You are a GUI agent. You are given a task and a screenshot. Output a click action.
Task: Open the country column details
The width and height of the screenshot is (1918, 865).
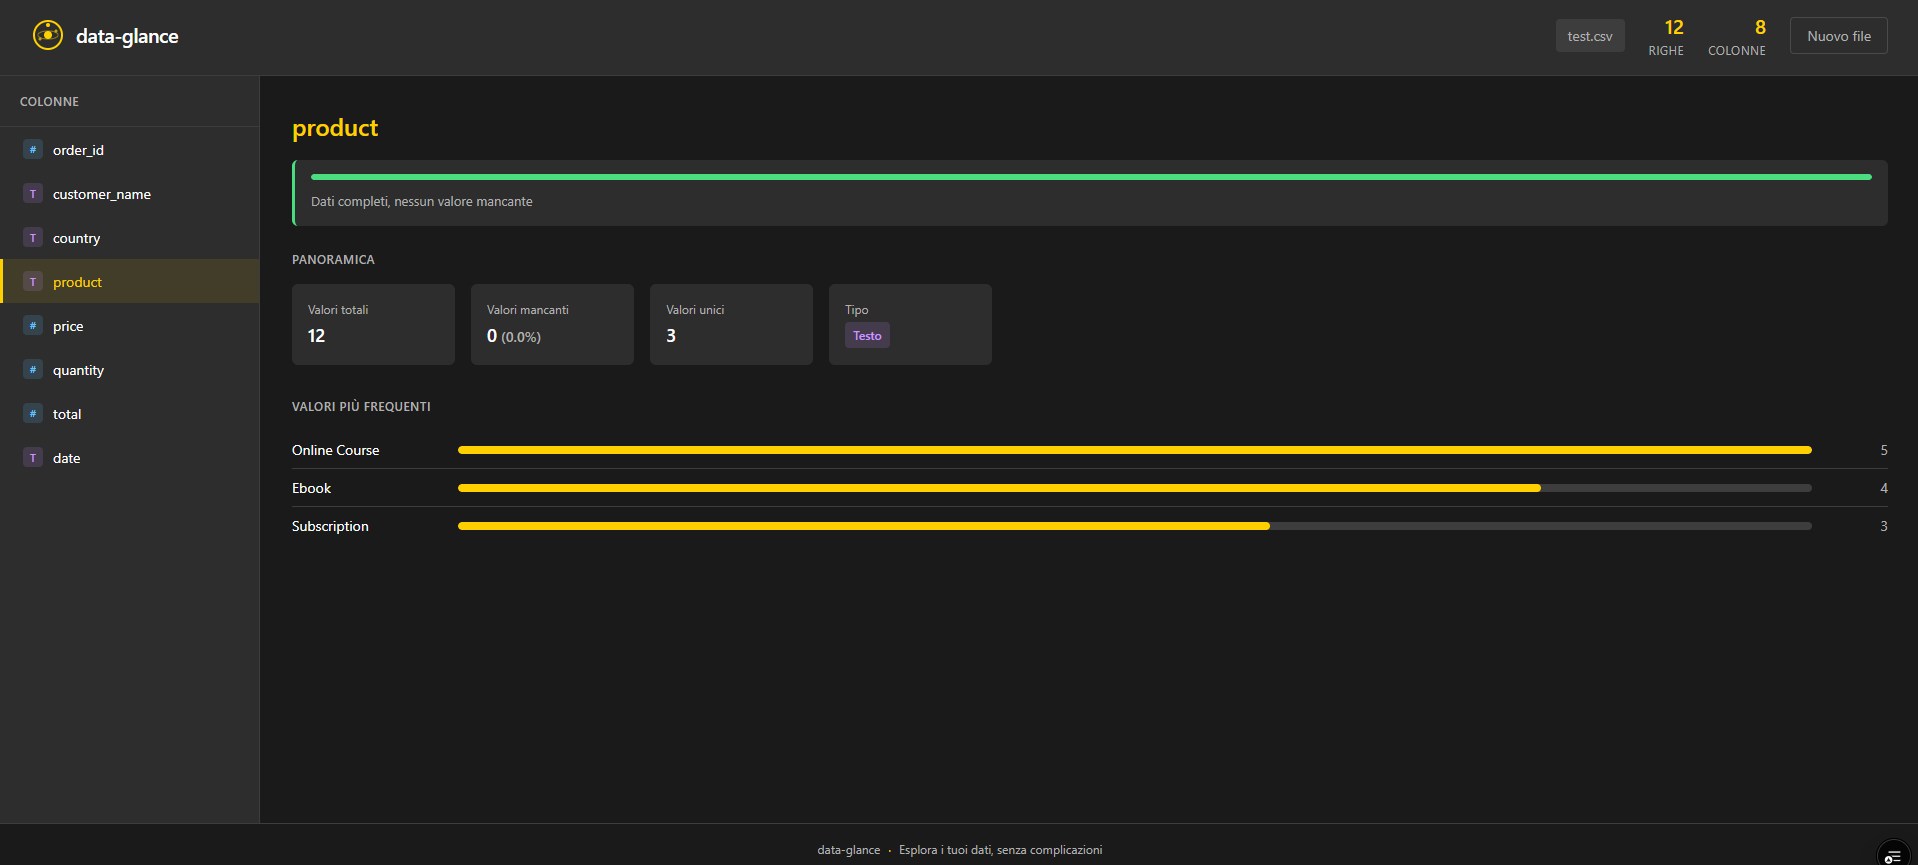pos(76,238)
